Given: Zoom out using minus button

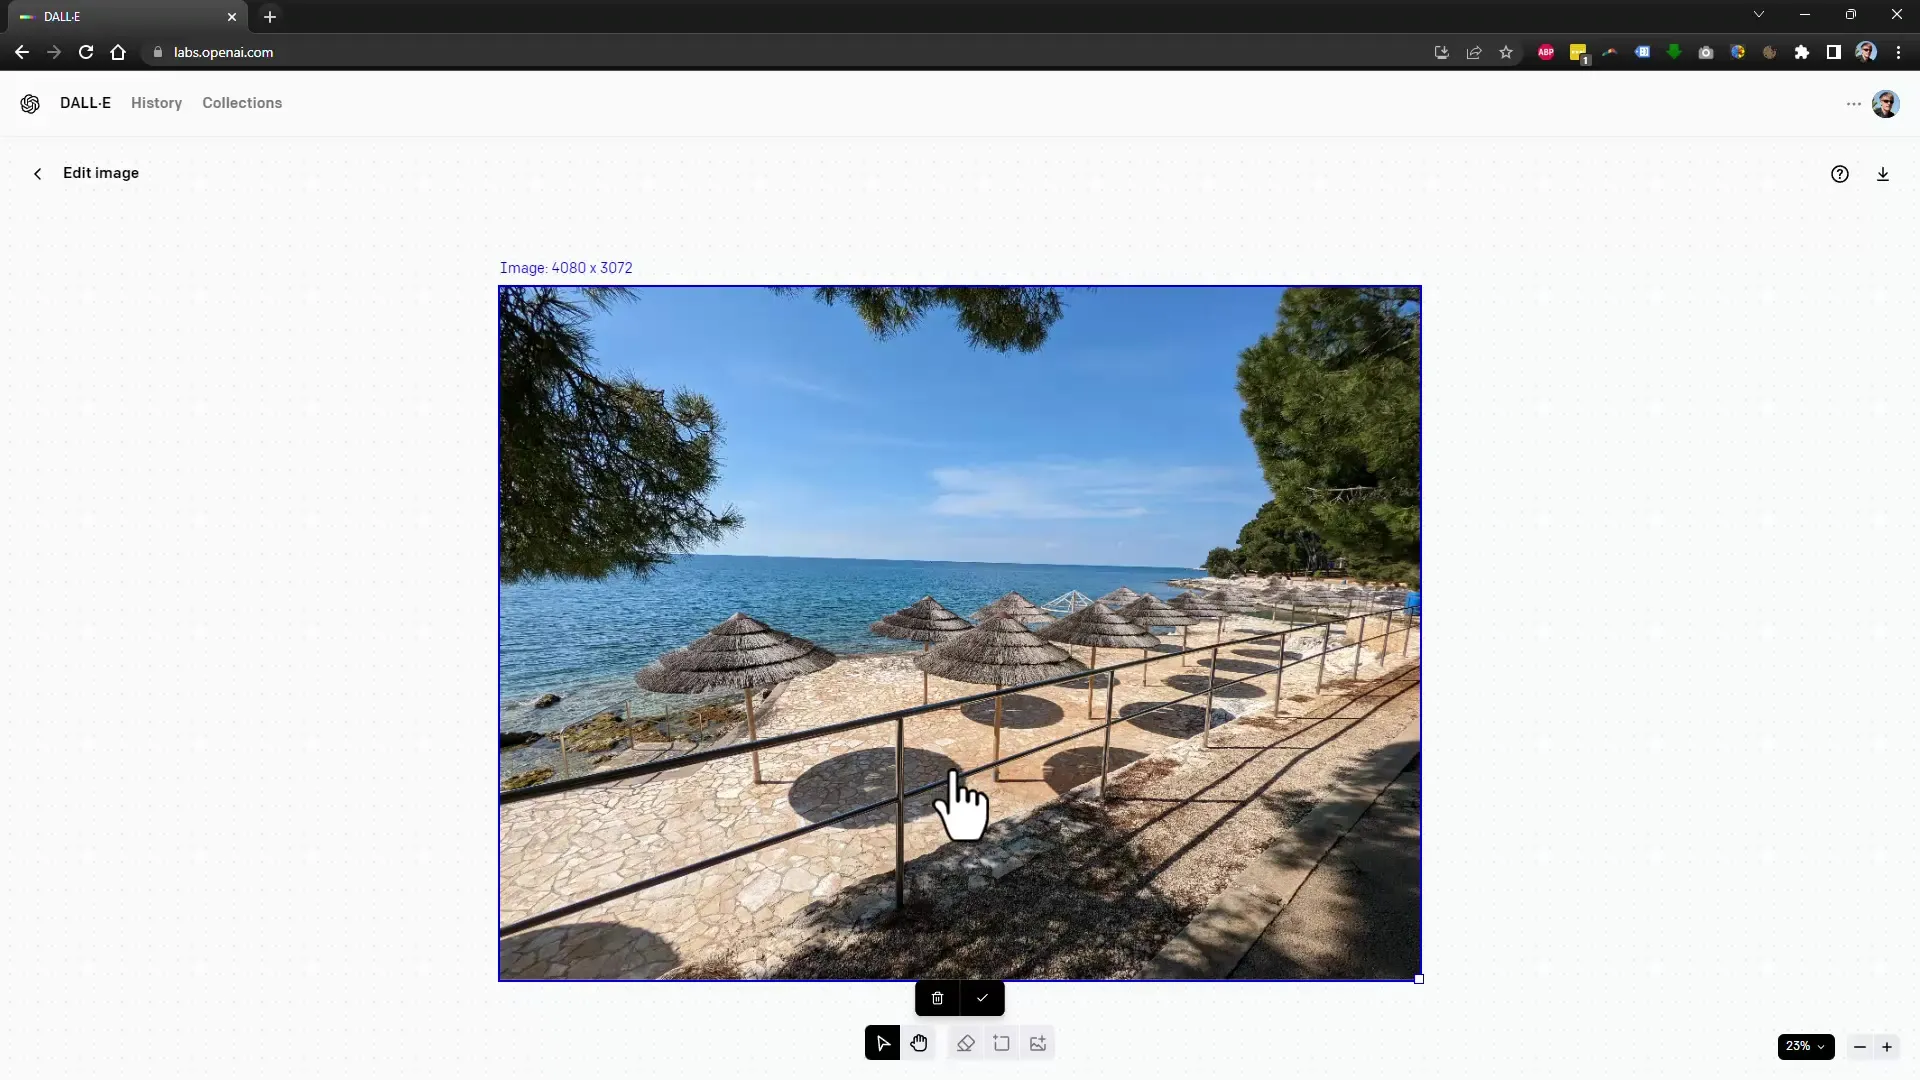Looking at the screenshot, I should pyautogui.click(x=1858, y=1044).
